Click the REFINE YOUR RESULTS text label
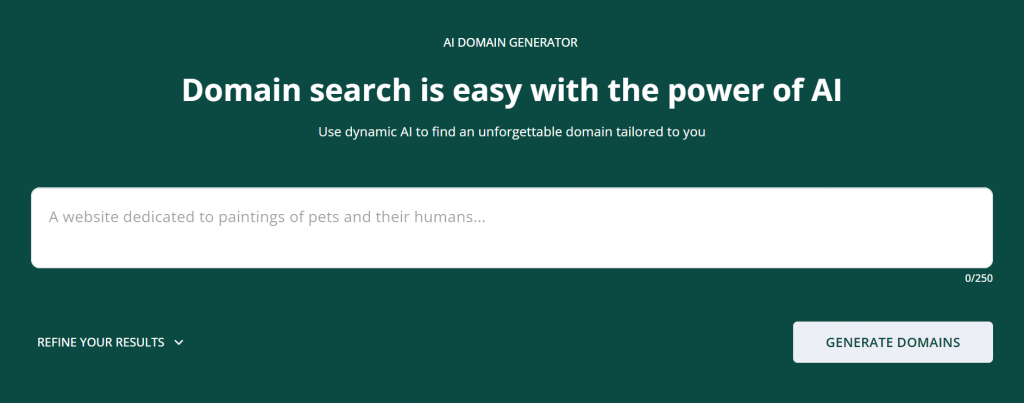The image size is (1024, 403). click(x=100, y=342)
